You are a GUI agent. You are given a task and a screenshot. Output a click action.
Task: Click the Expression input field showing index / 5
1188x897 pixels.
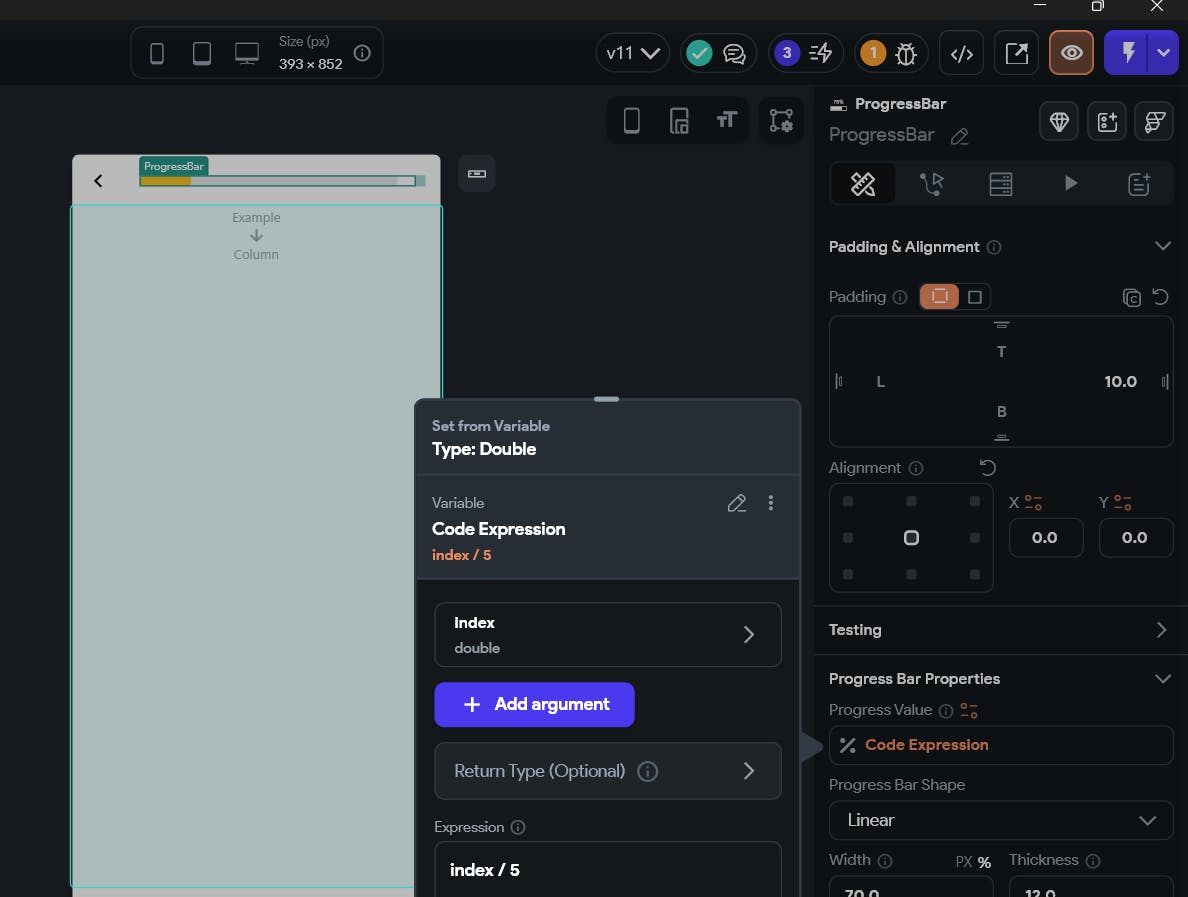tap(607, 869)
